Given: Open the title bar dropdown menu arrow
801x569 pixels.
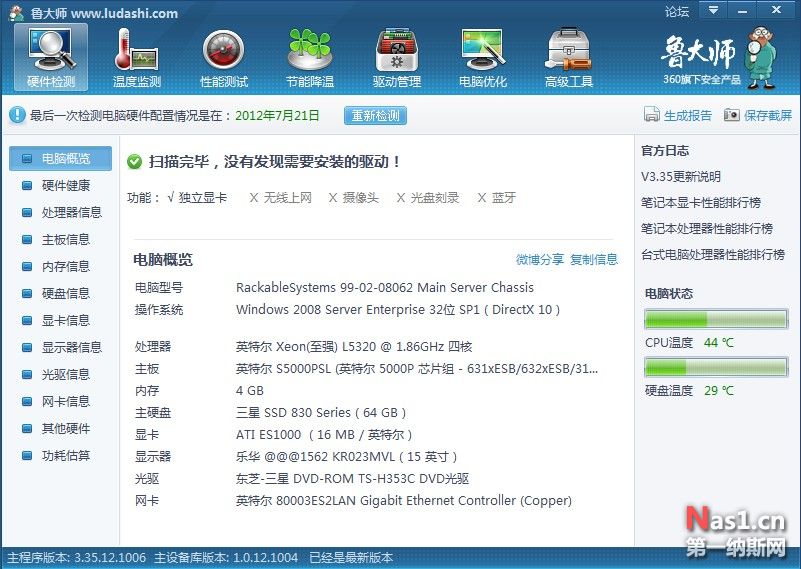Looking at the screenshot, I should click(713, 10).
